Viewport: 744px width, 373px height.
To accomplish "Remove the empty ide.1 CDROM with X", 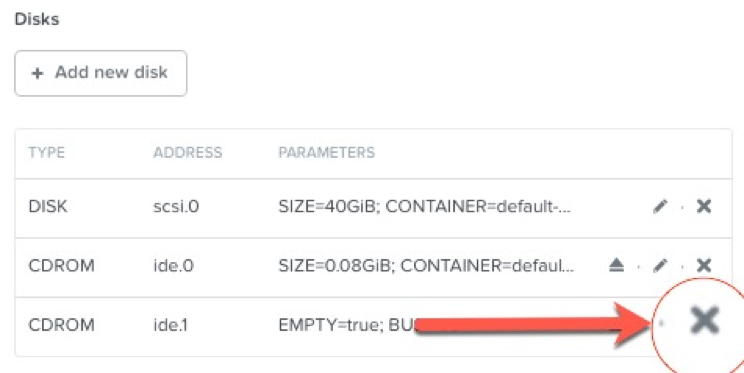I will [x=705, y=320].
